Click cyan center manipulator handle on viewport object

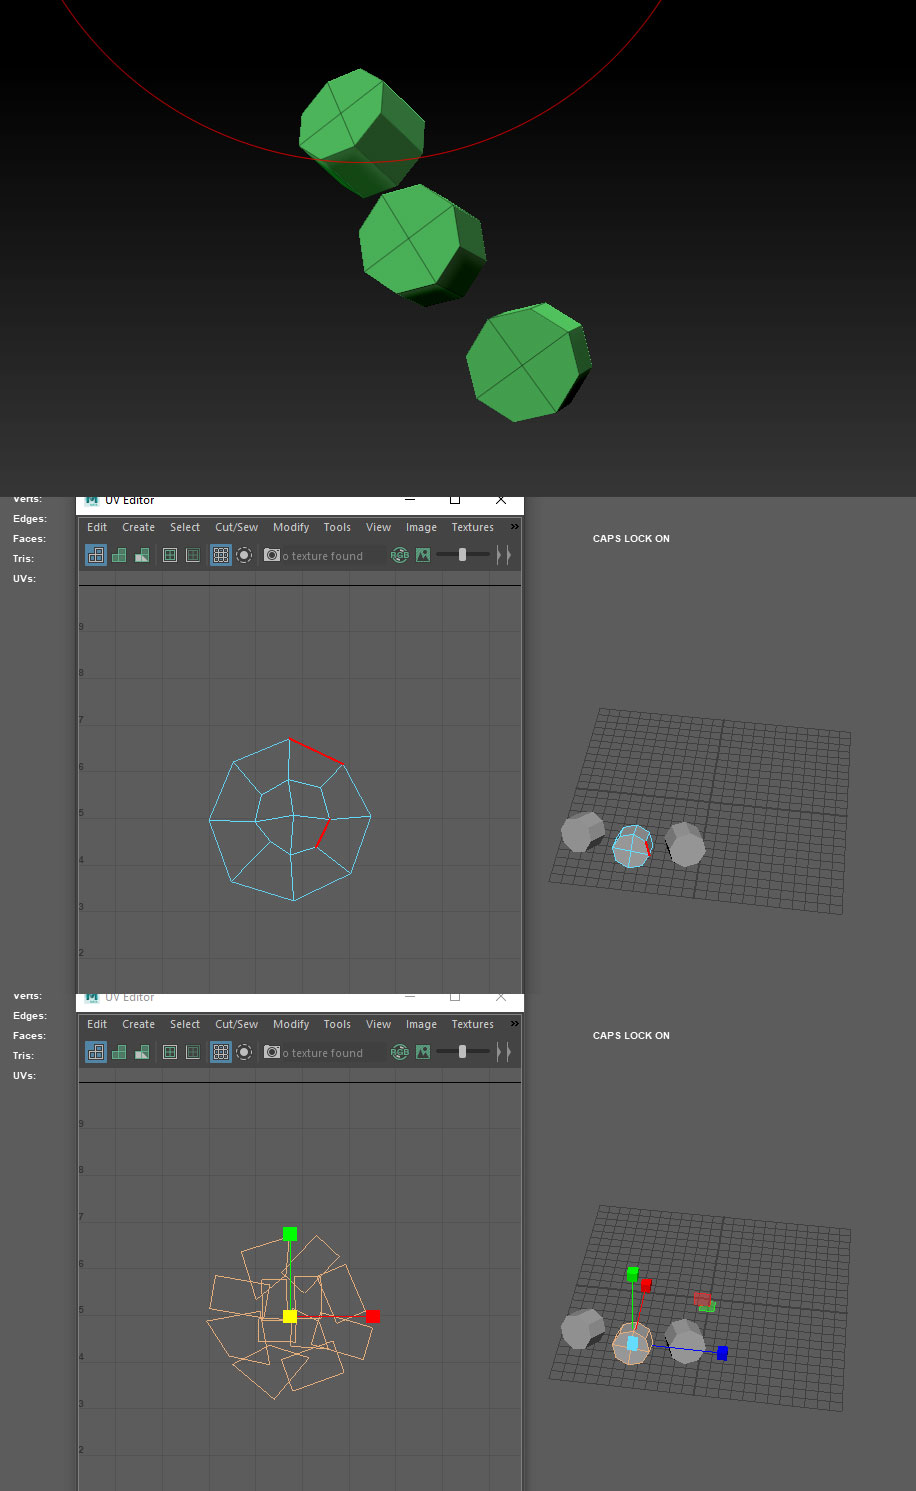(x=632, y=1344)
